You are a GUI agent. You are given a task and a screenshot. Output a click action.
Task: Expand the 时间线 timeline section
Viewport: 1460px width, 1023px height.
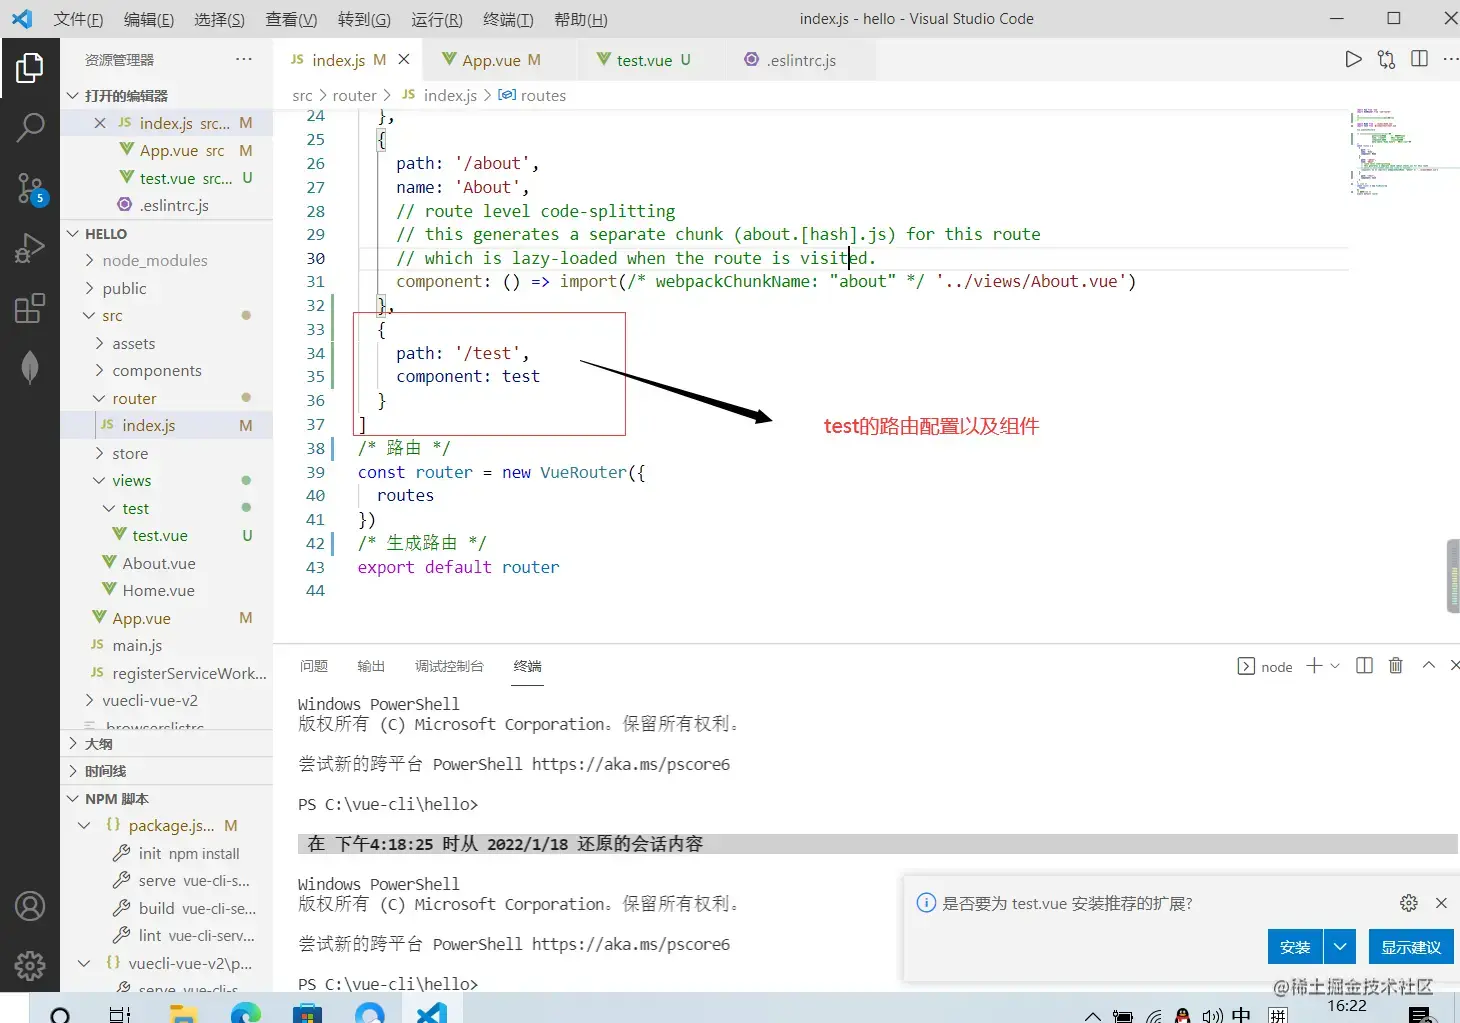(166, 771)
